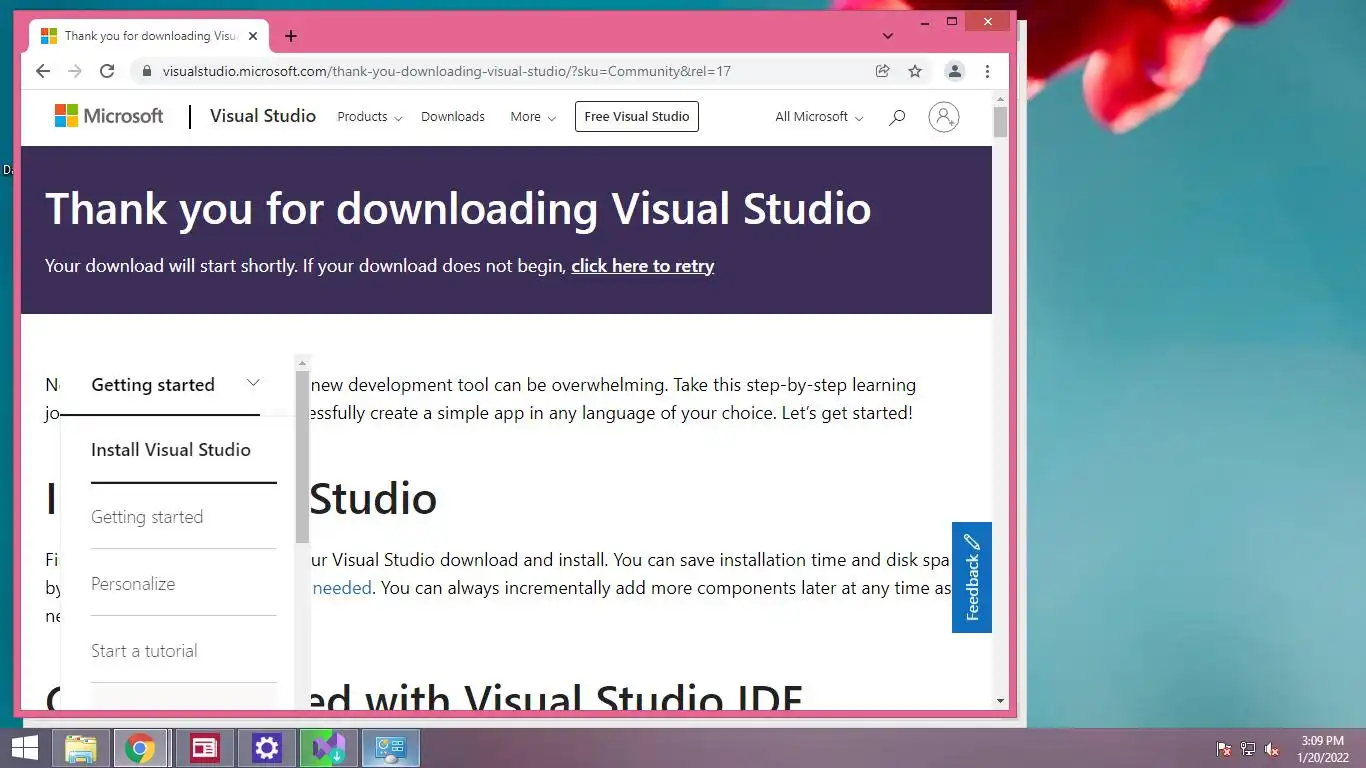Screen dimensions: 1366x768
Task: Open the site search magnifier icon
Action: point(897,117)
